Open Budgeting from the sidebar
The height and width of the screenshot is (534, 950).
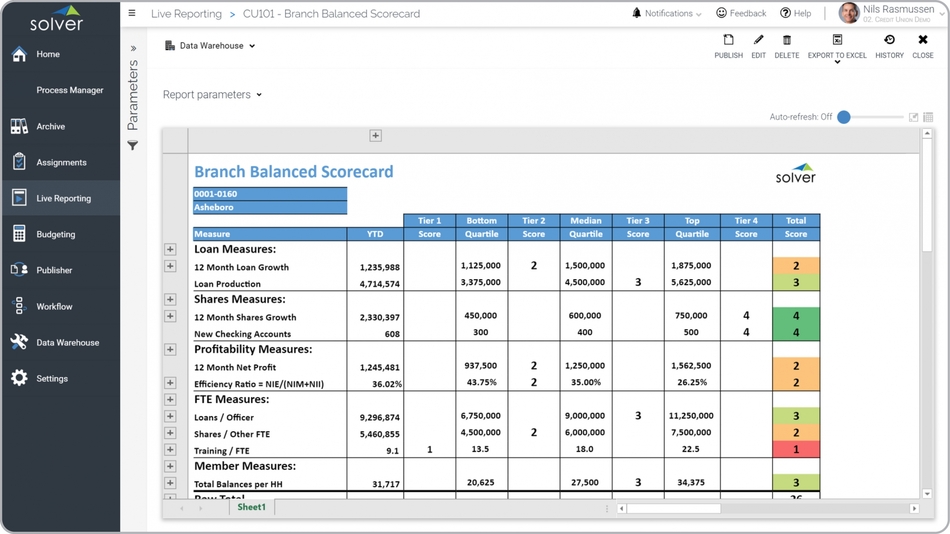[56, 234]
